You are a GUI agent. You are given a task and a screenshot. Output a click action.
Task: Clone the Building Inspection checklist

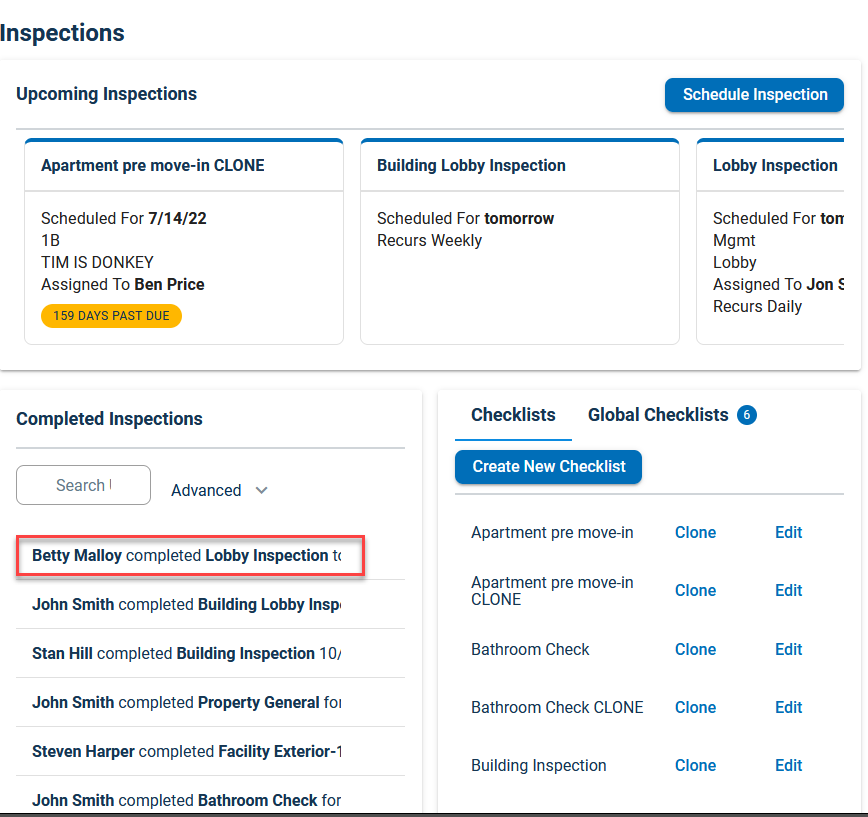click(695, 766)
